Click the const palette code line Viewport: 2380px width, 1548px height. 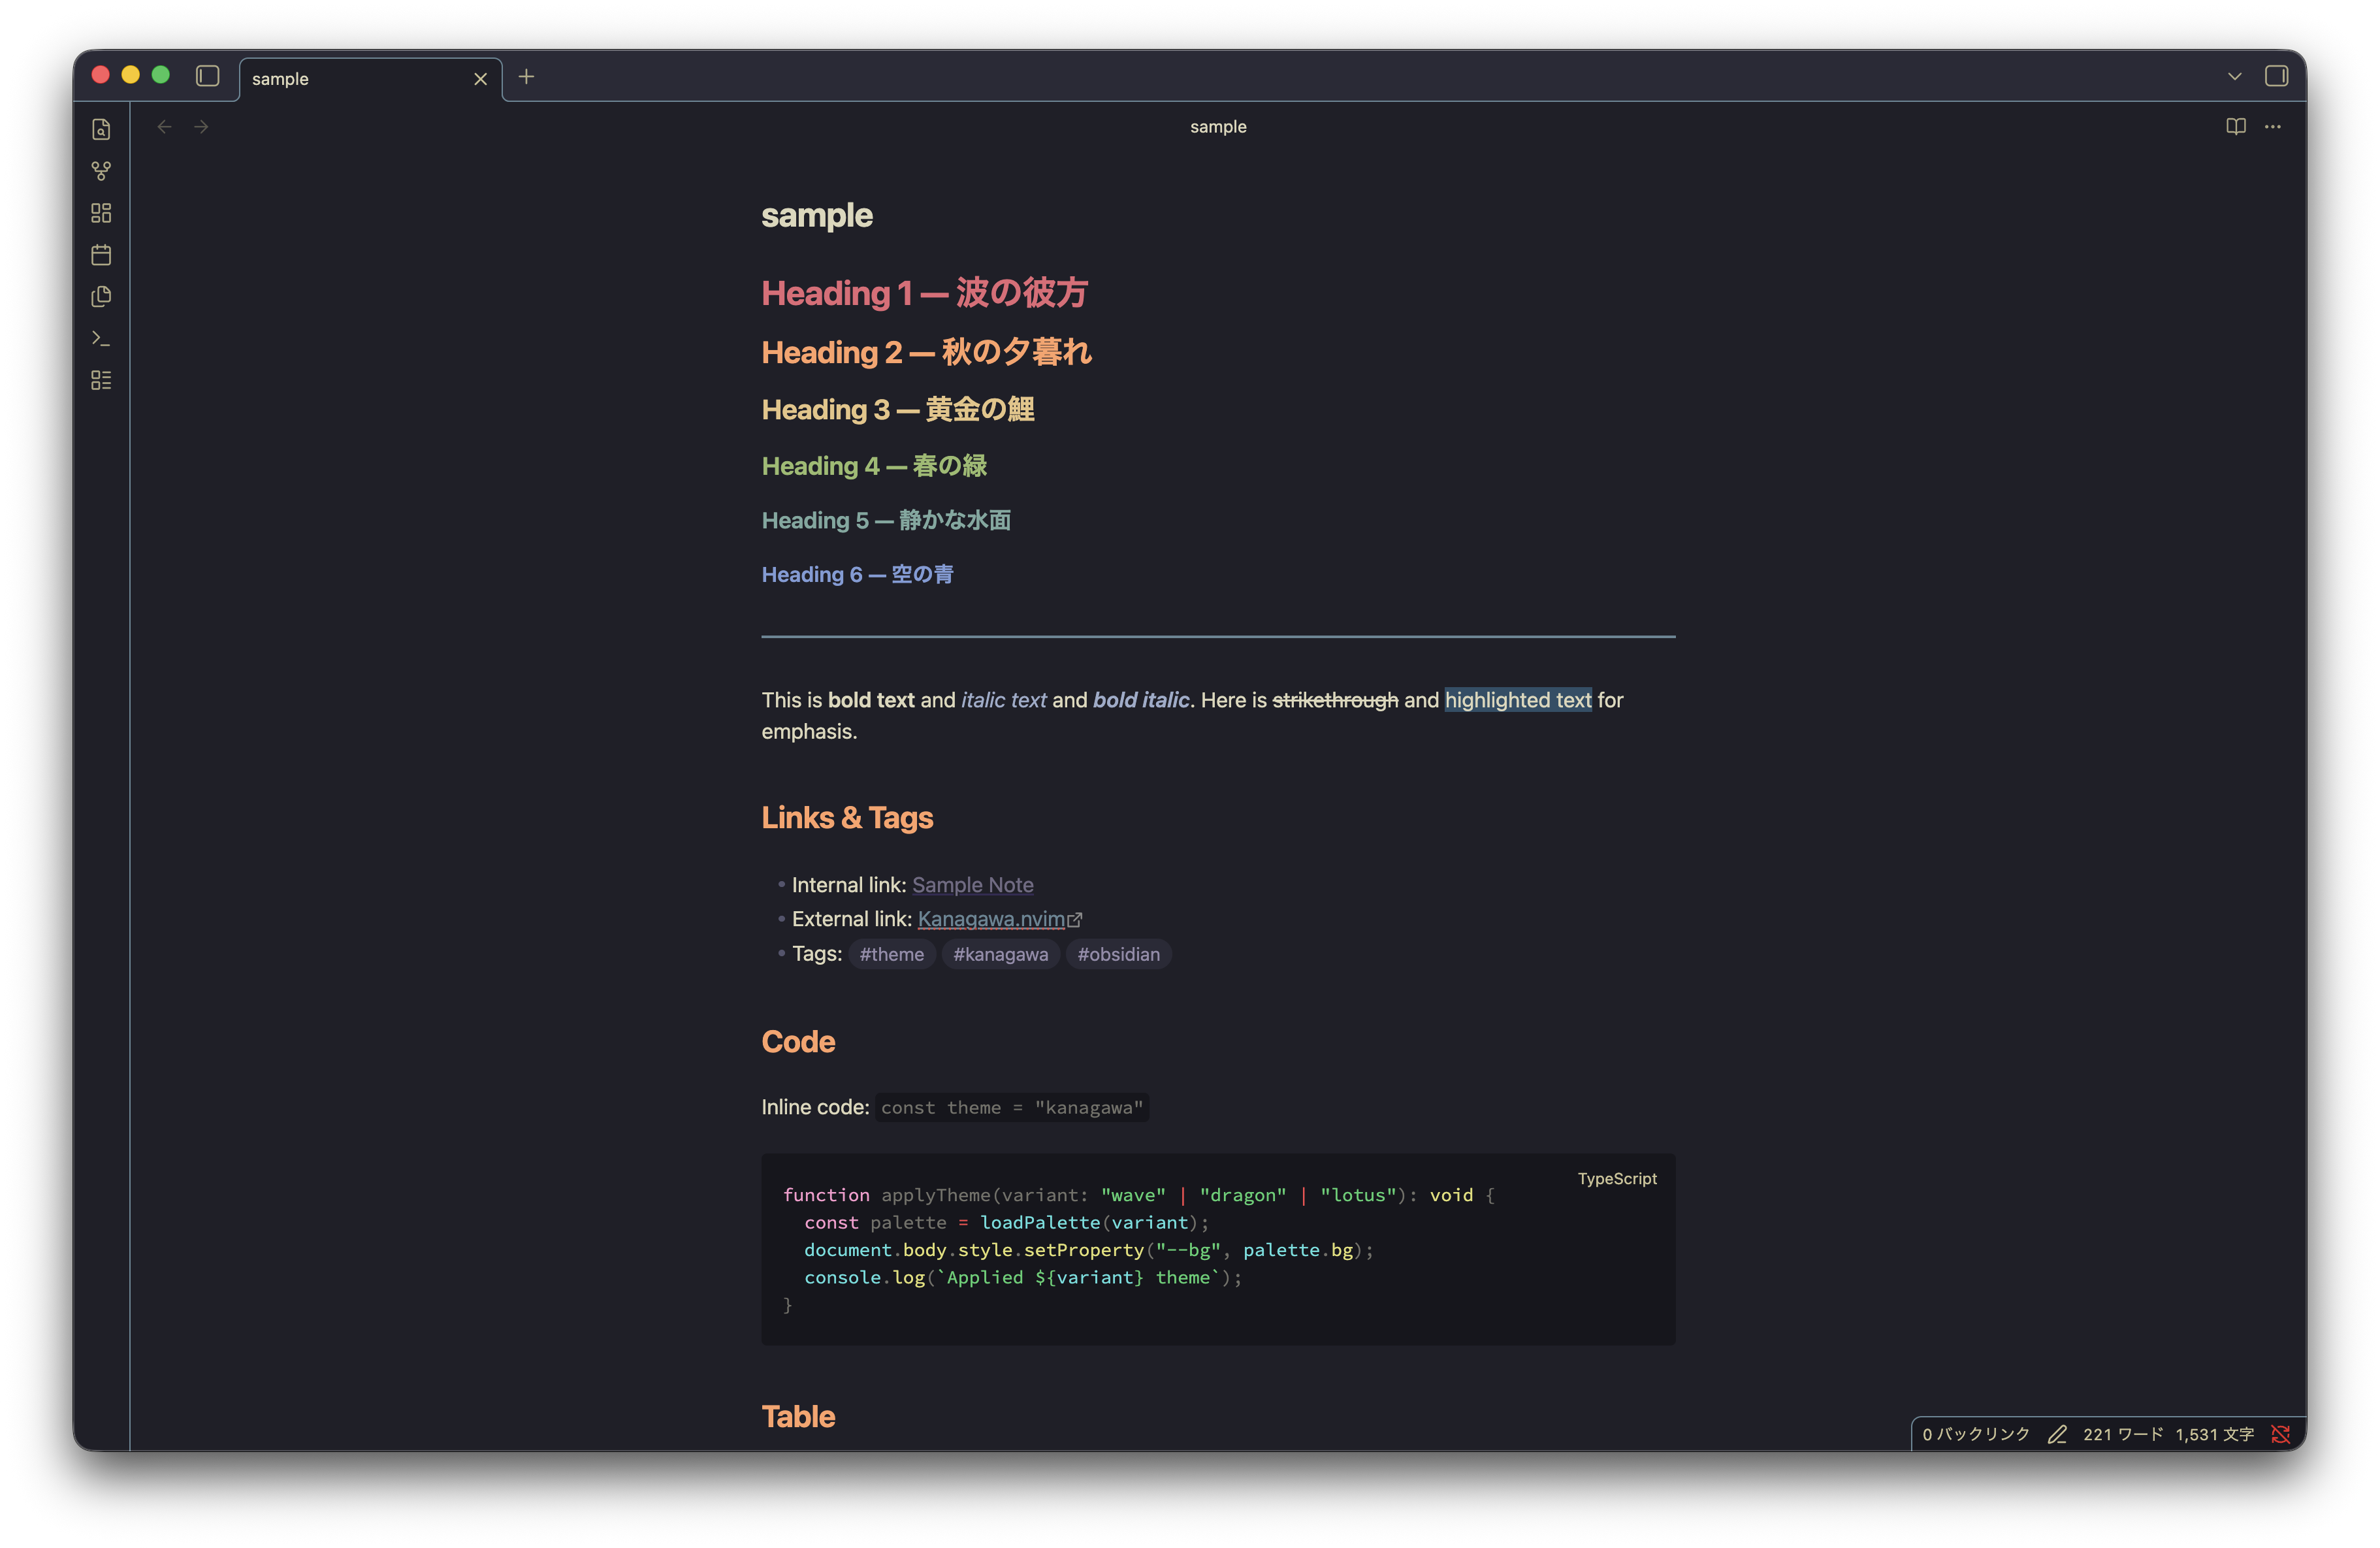point(1007,1223)
